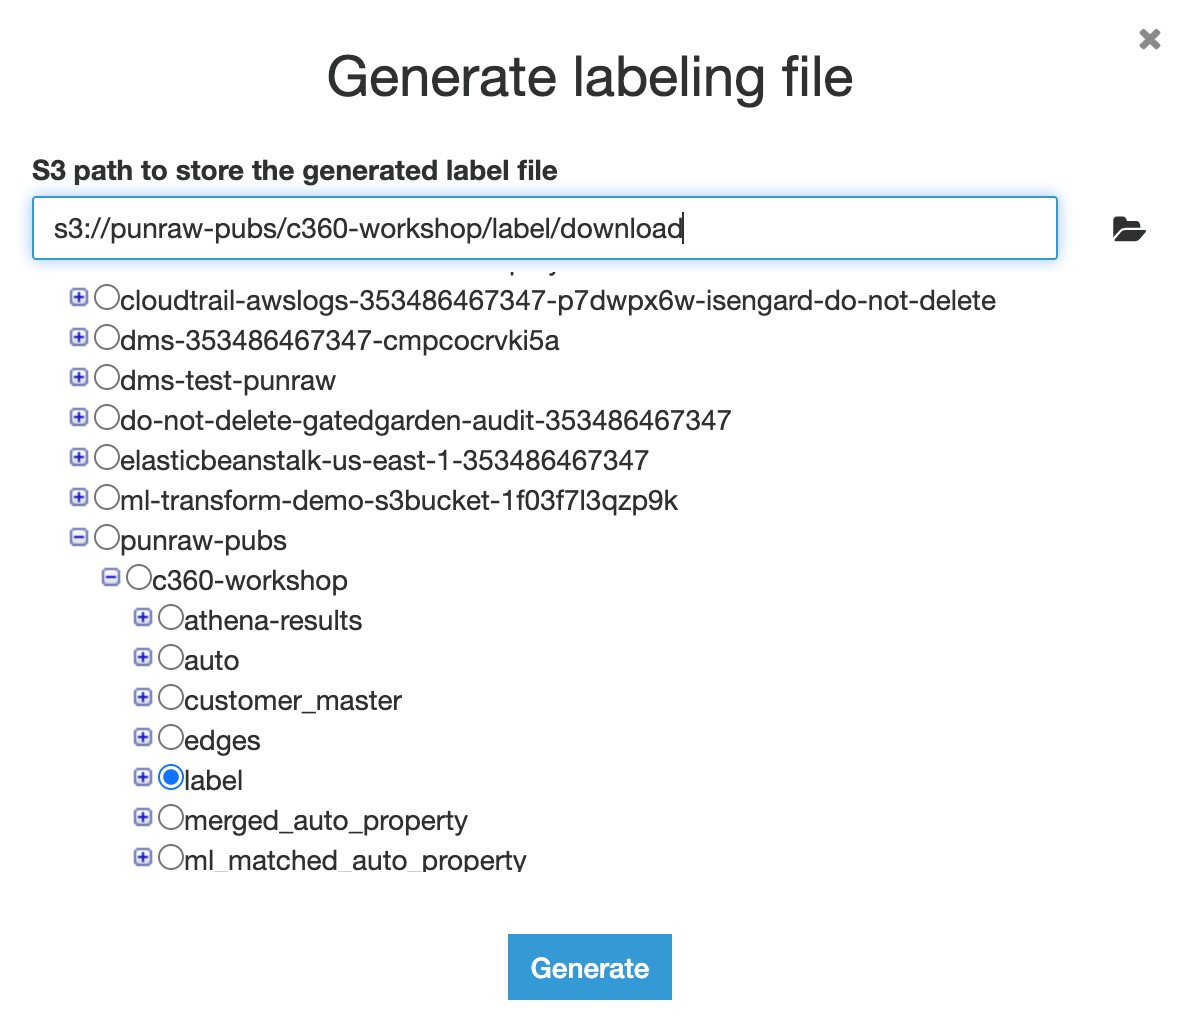
Task: Expand the athena-results folder
Action: 143,617
